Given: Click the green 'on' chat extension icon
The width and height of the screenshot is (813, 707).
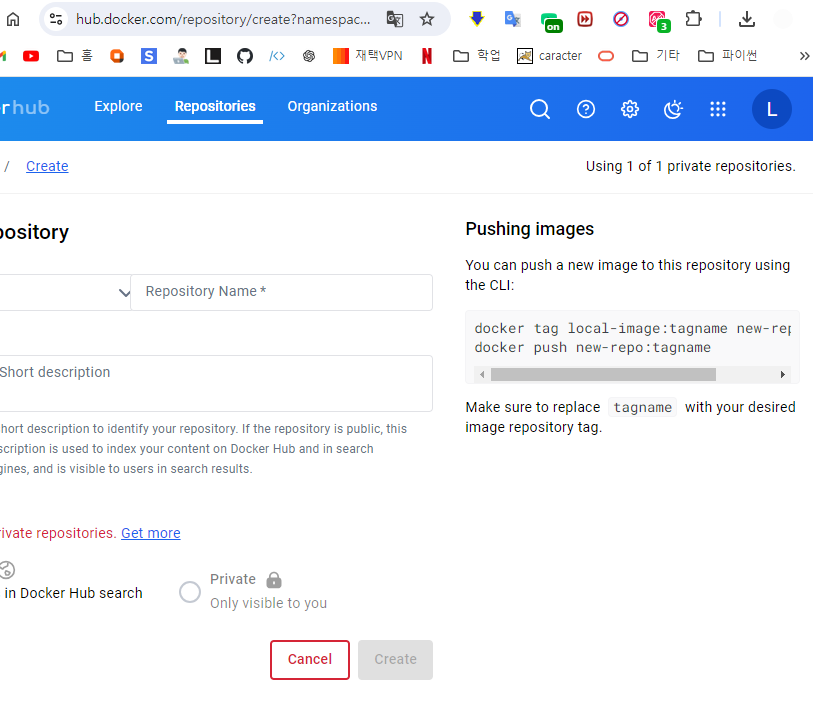Looking at the screenshot, I should click(x=551, y=22).
